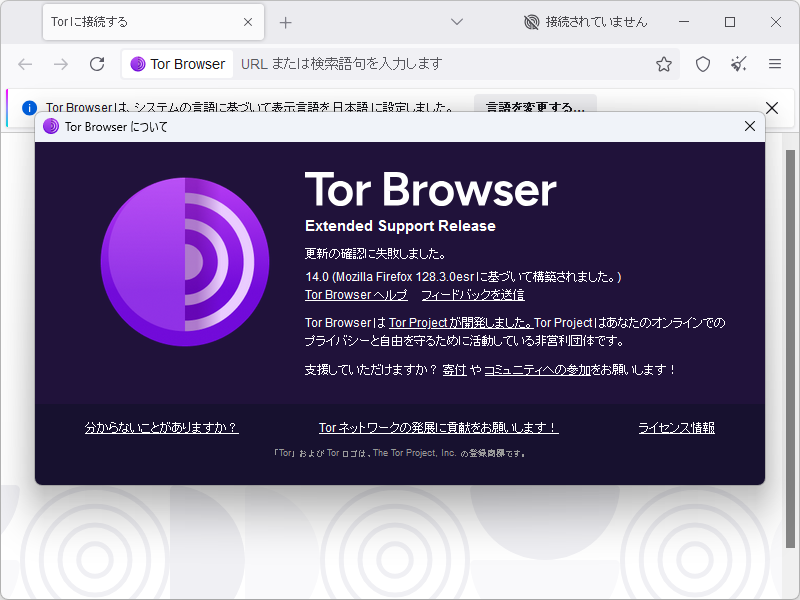Open the application hamburger menu
Image resolution: width=800 pixels, height=600 pixels.
click(773, 63)
